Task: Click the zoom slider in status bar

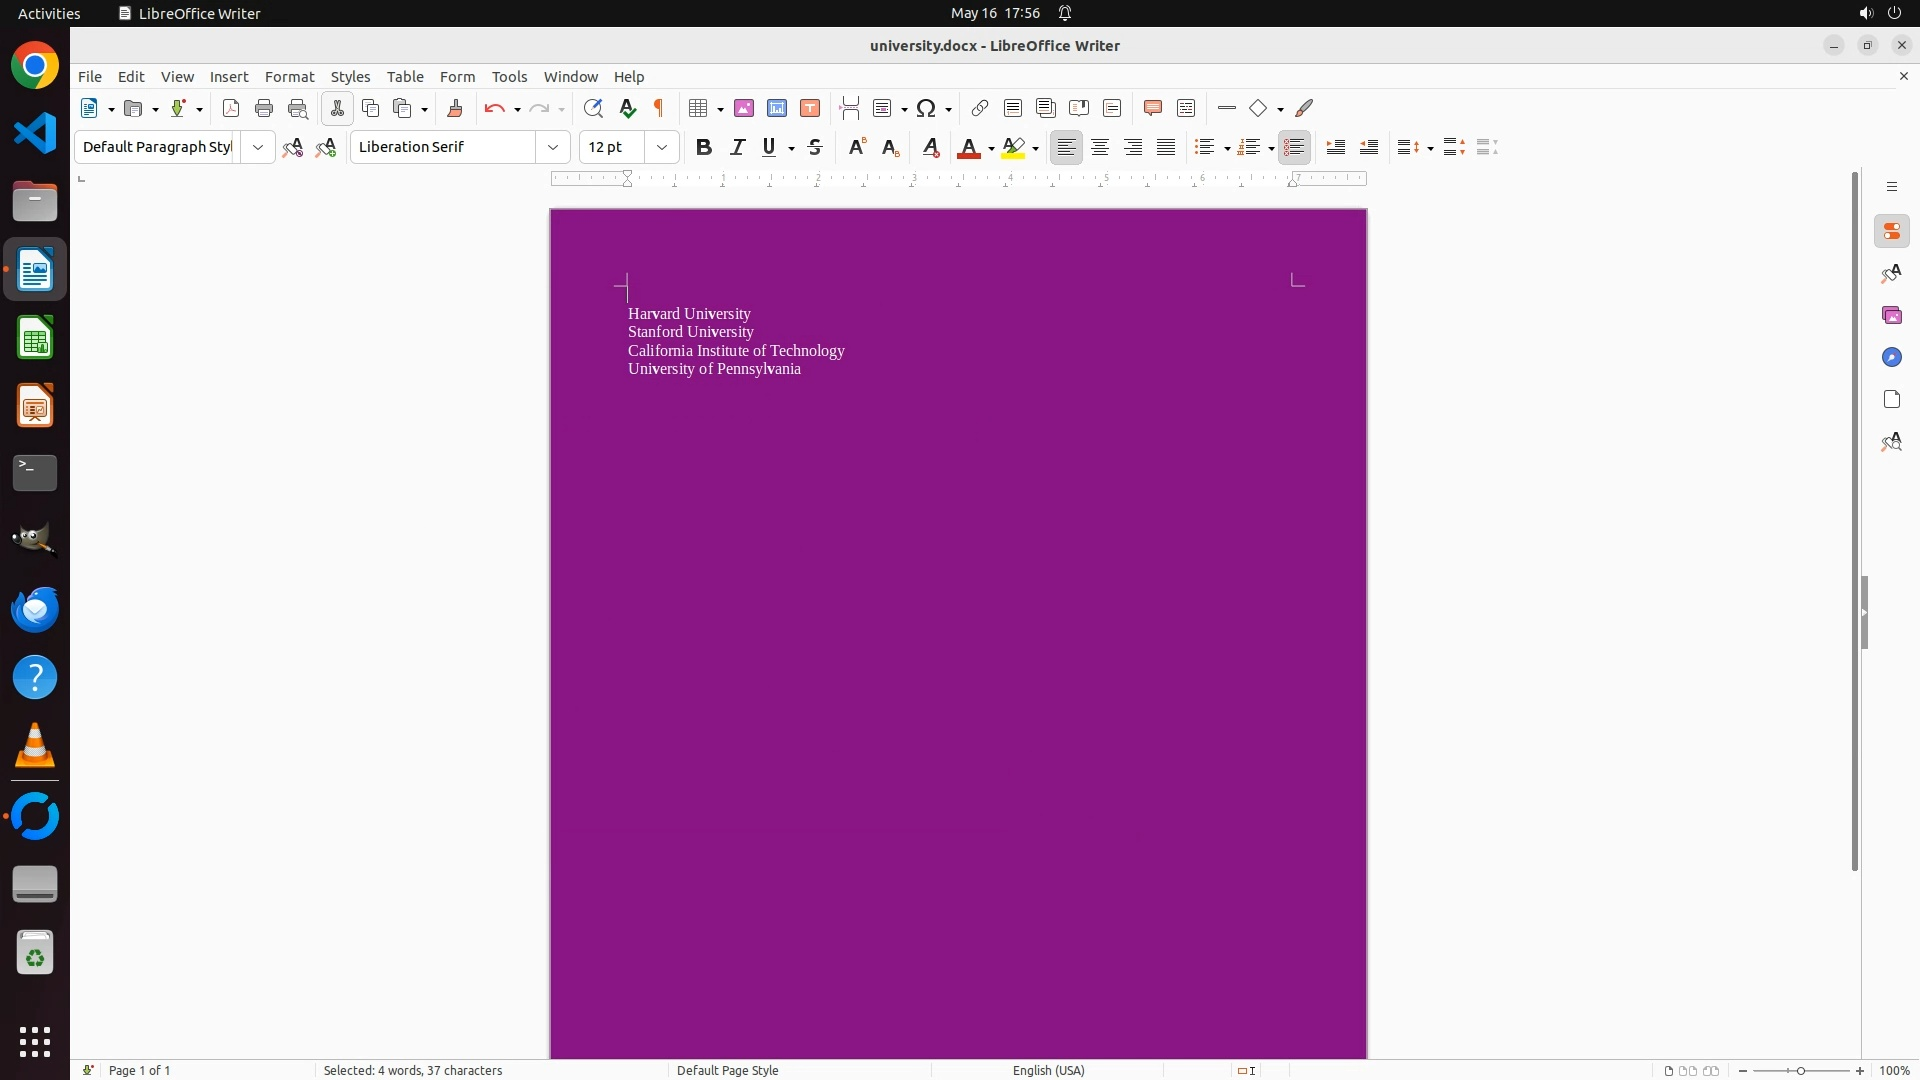Action: tap(1800, 1070)
